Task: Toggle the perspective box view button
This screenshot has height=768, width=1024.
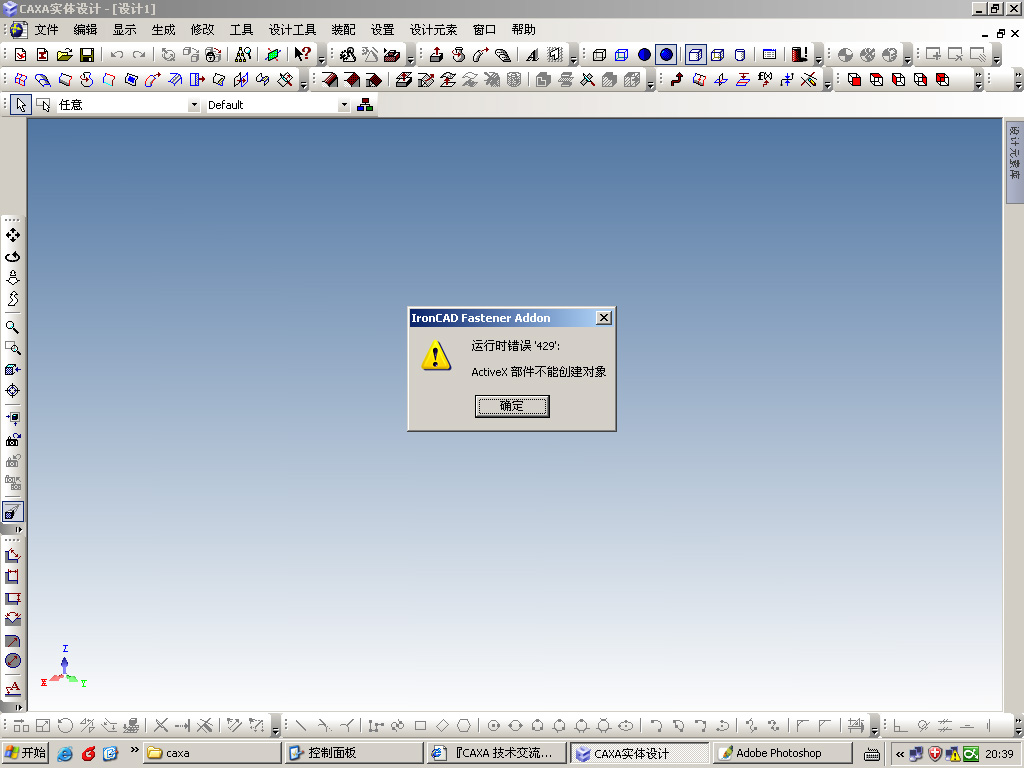Action: pos(696,55)
